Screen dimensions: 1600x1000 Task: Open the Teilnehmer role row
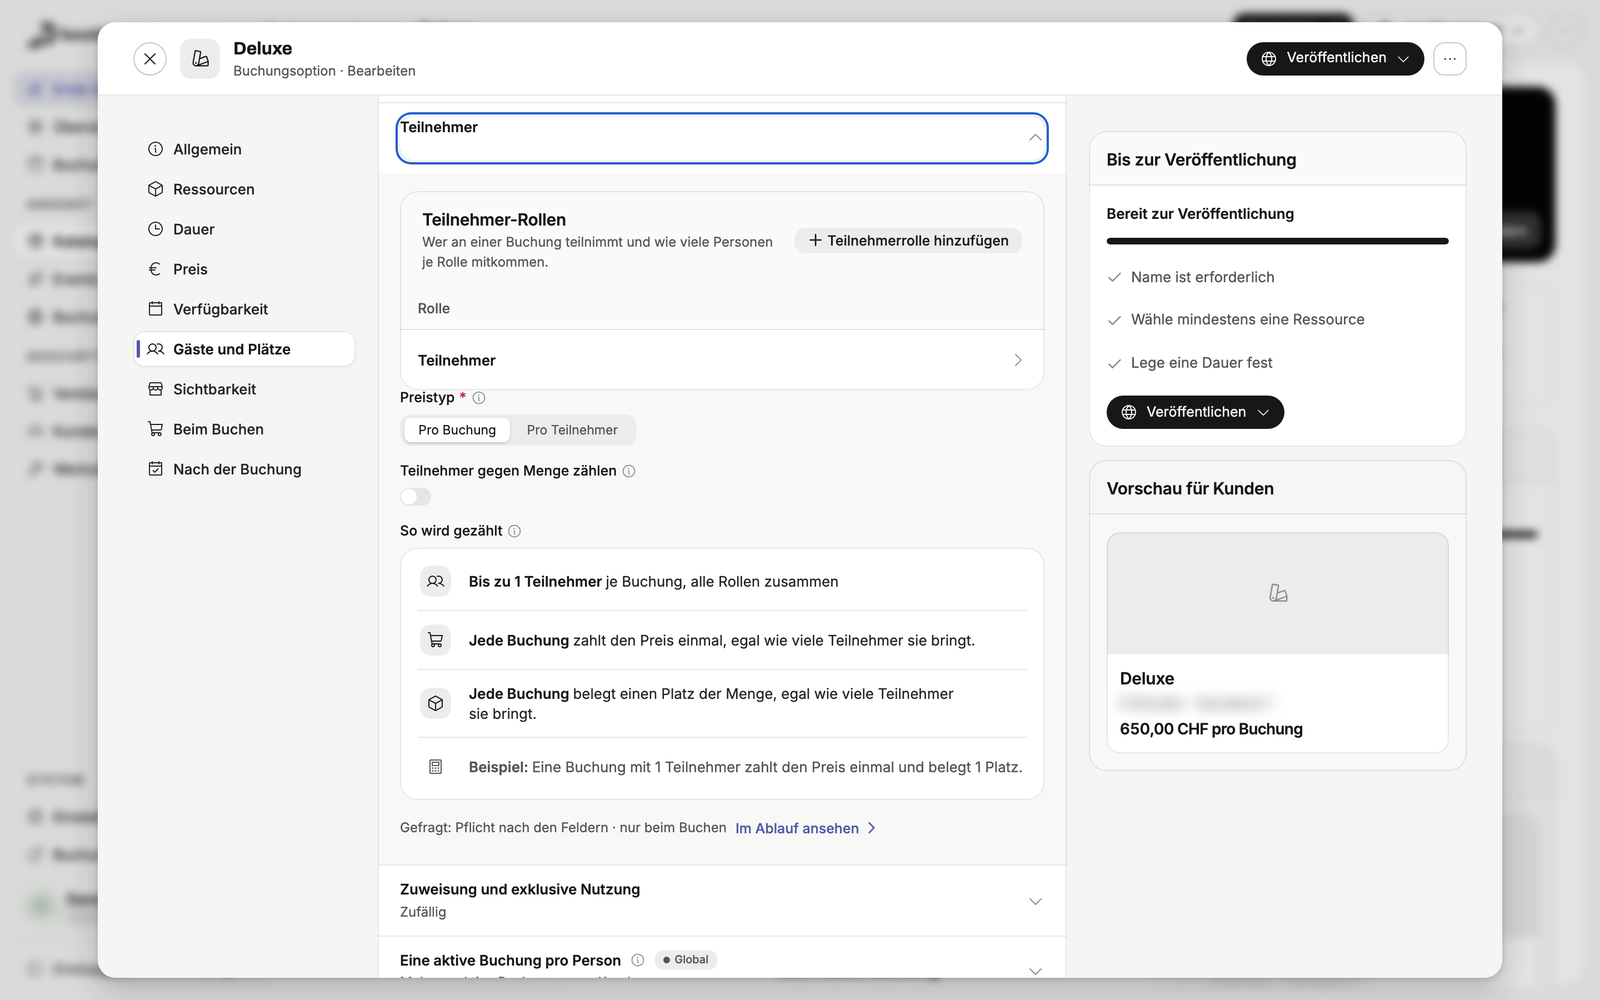(722, 360)
